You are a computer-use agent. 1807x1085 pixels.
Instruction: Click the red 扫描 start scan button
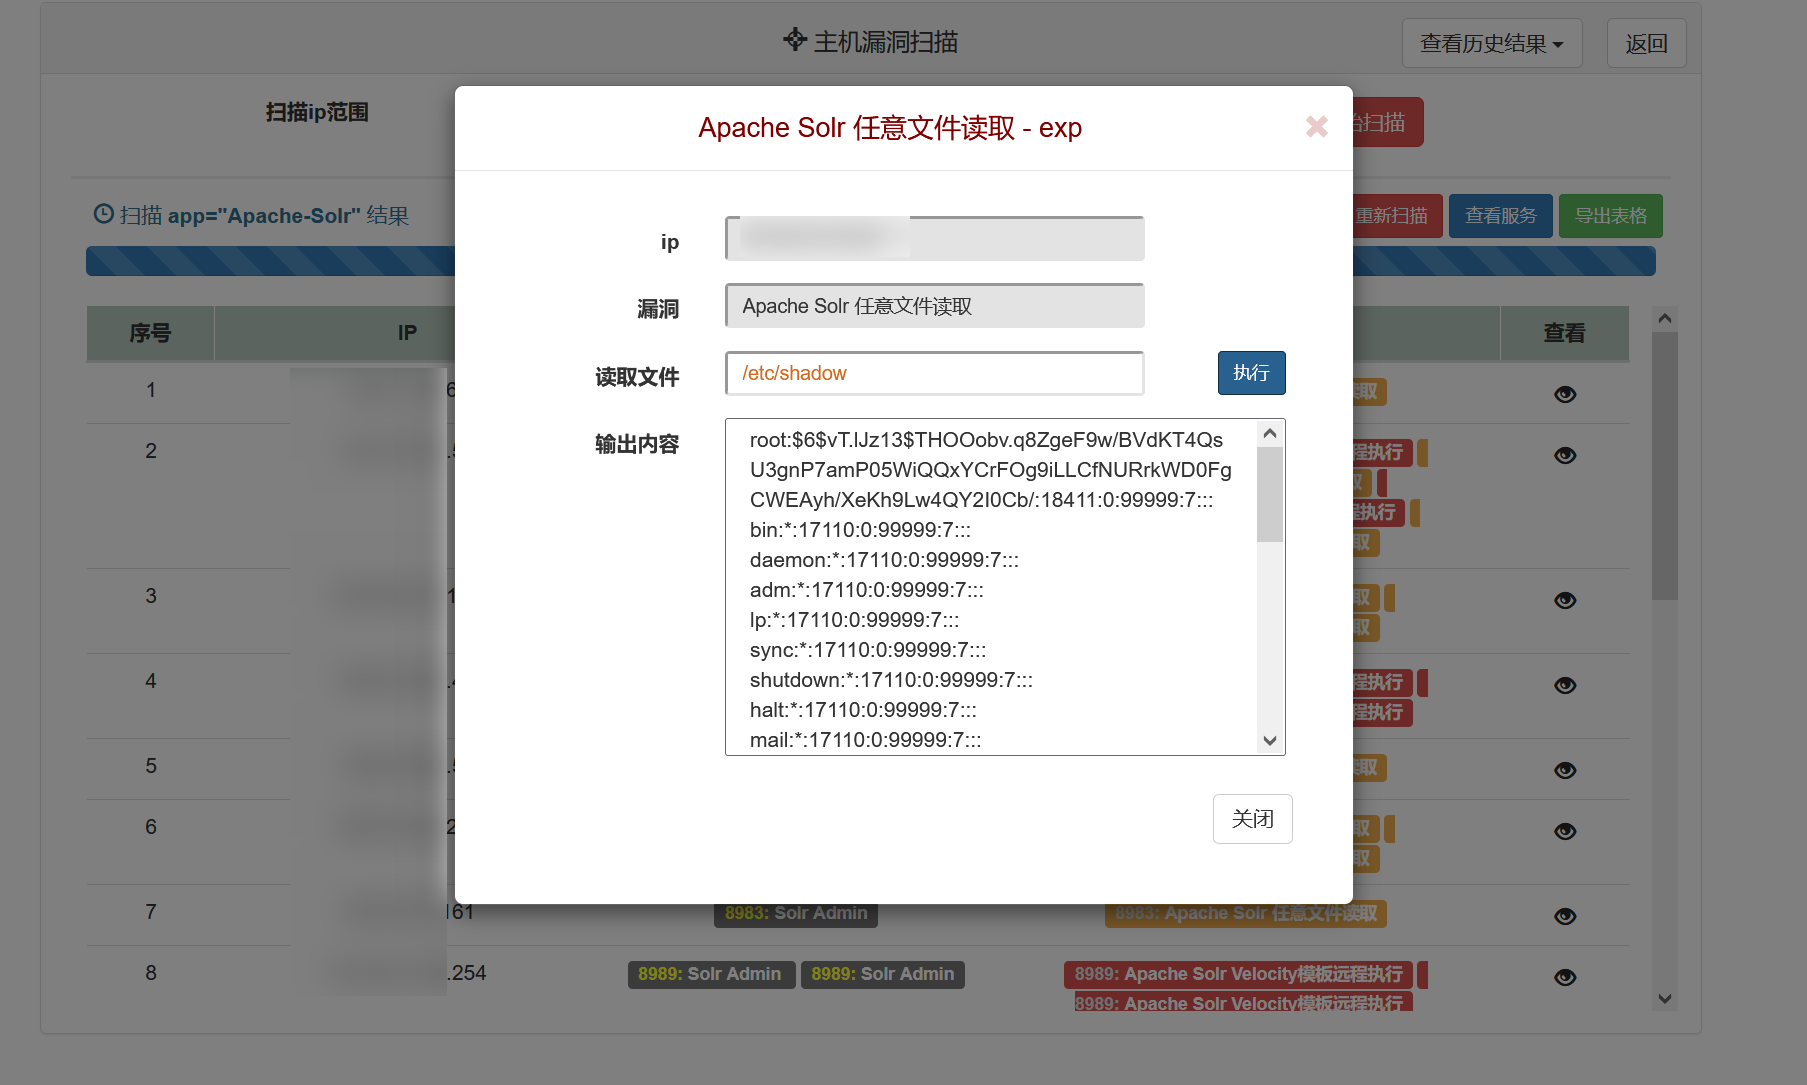pos(1388,122)
